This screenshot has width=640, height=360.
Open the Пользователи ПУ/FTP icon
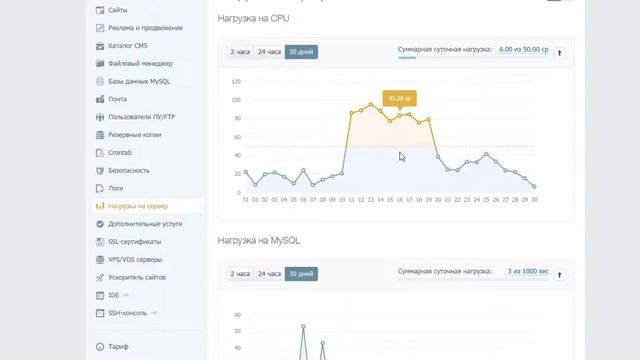point(100,117)
